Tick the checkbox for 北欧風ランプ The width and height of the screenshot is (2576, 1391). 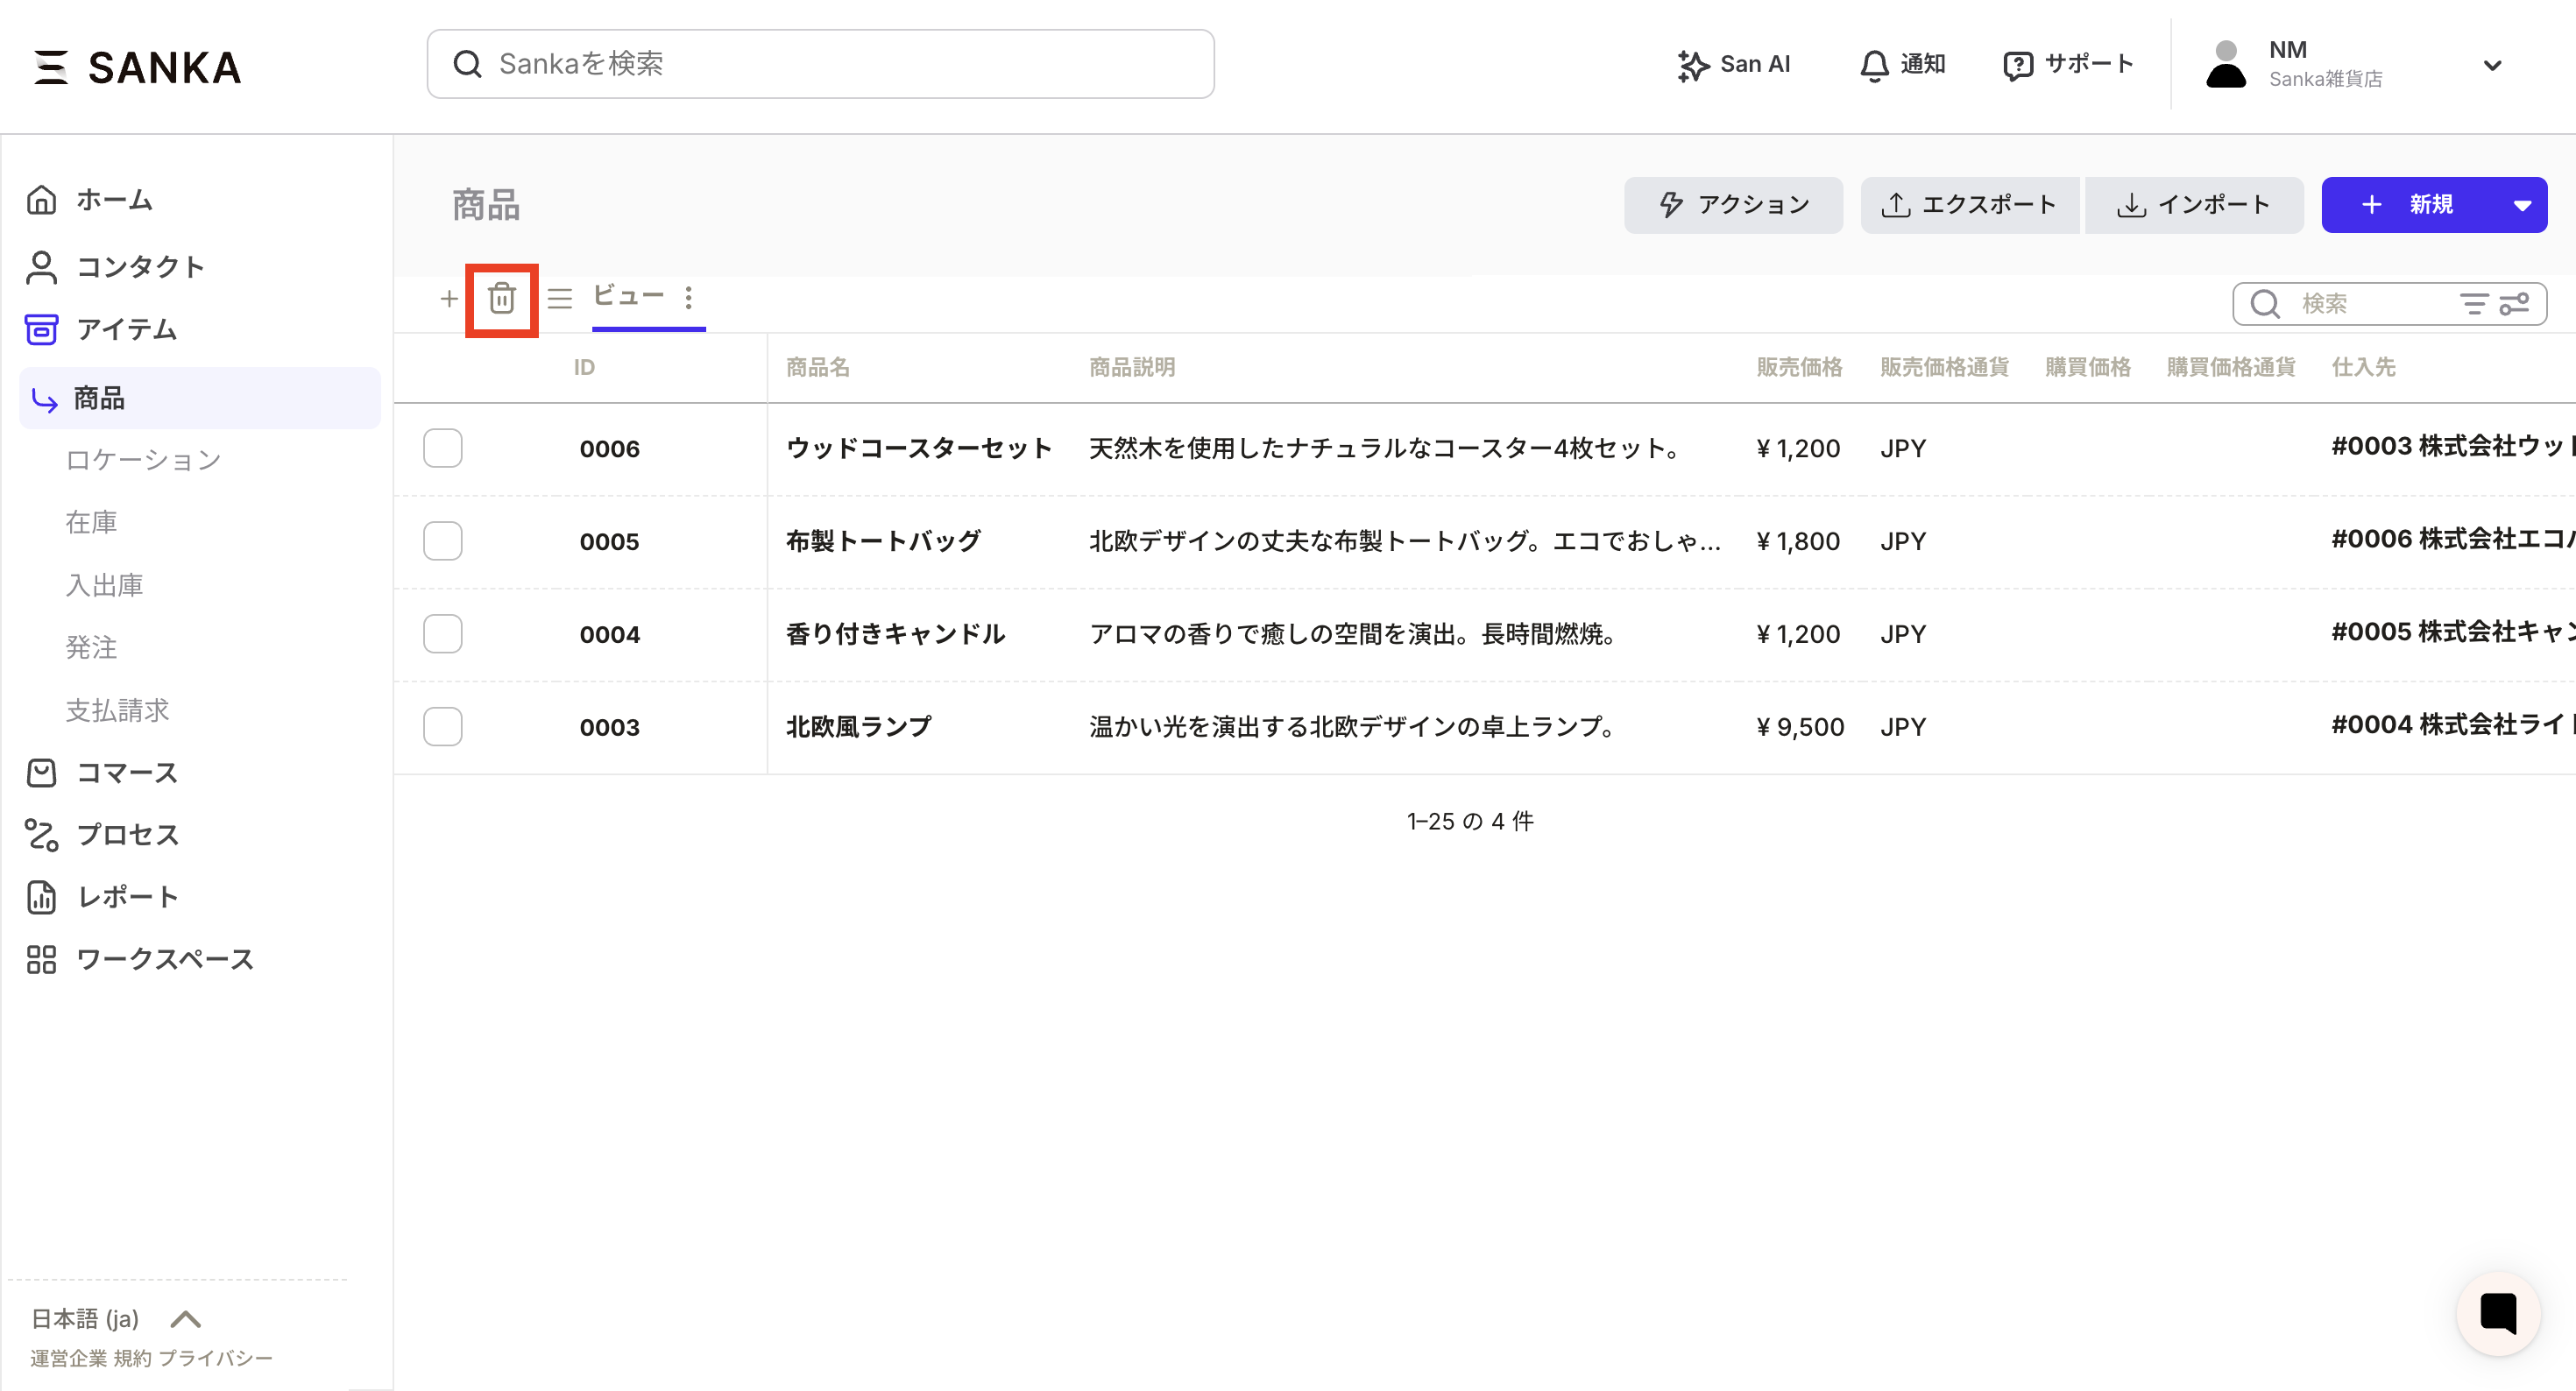442,727
